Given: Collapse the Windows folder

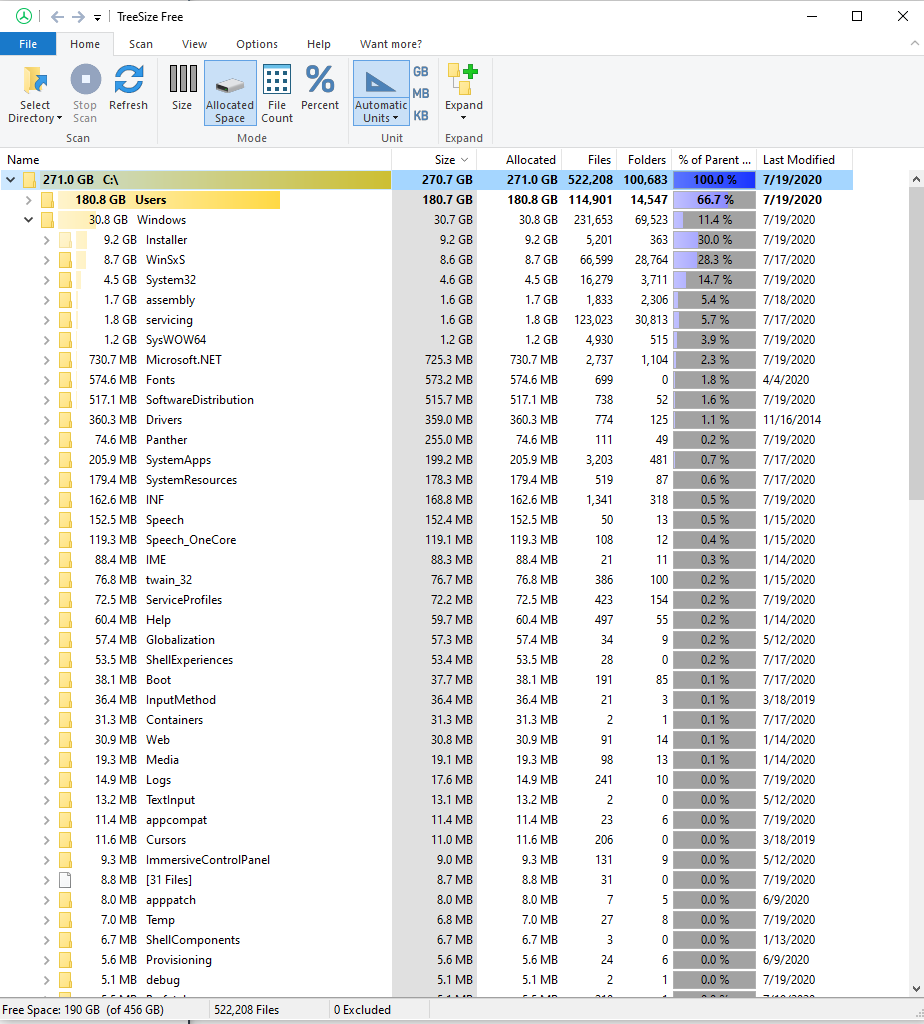Looking at the screenshot, I should click(x=28, y=219).
